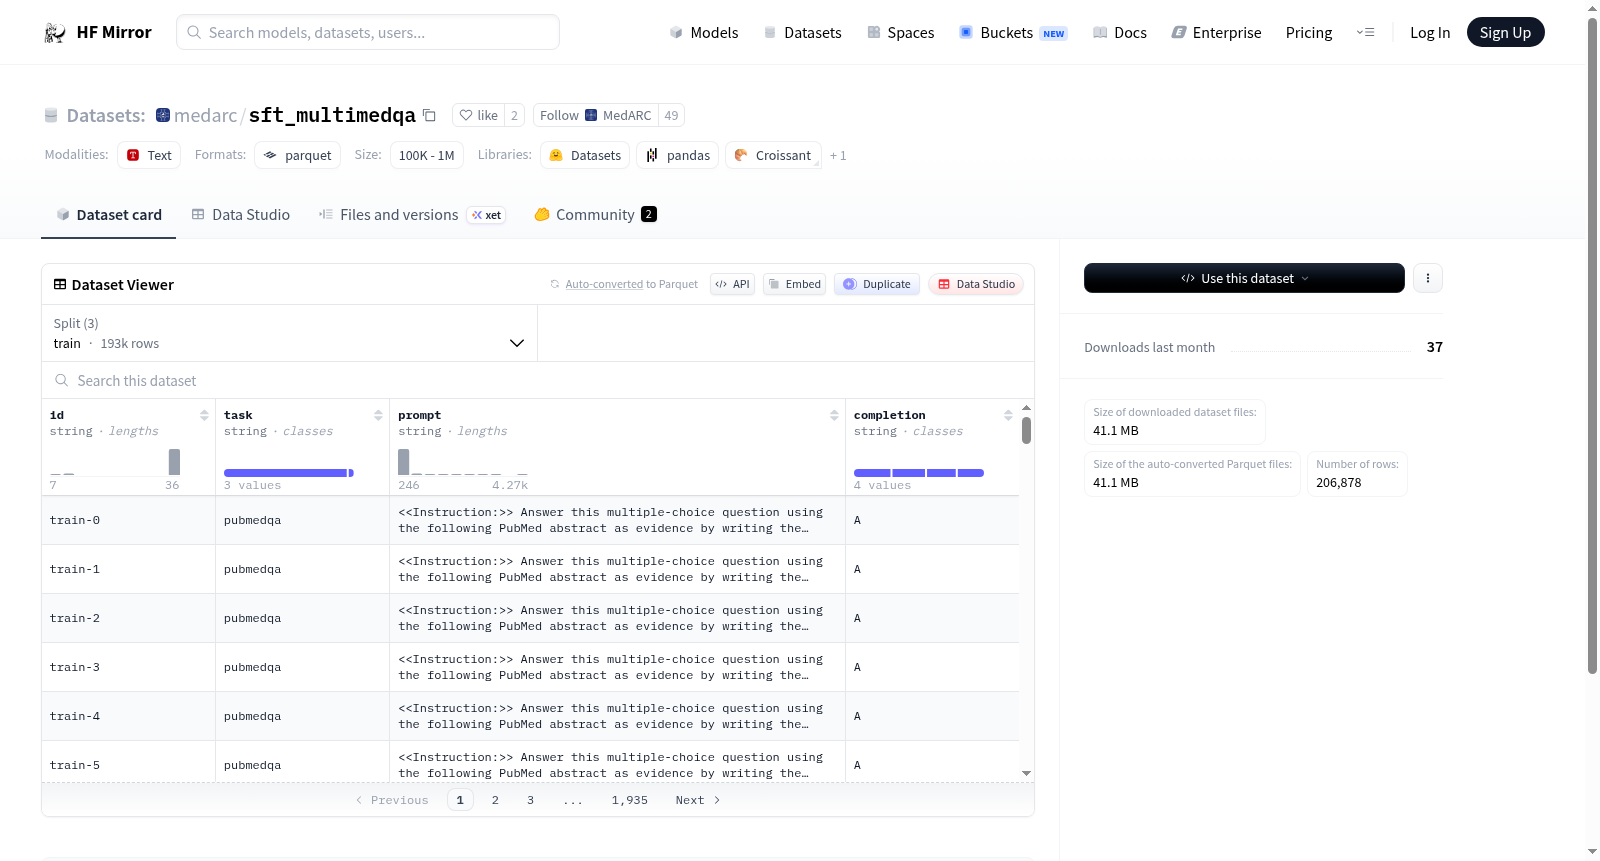Like the dataset with the heart button
The height and width of the screenshot is (861, 1600).
click(478, 115)
